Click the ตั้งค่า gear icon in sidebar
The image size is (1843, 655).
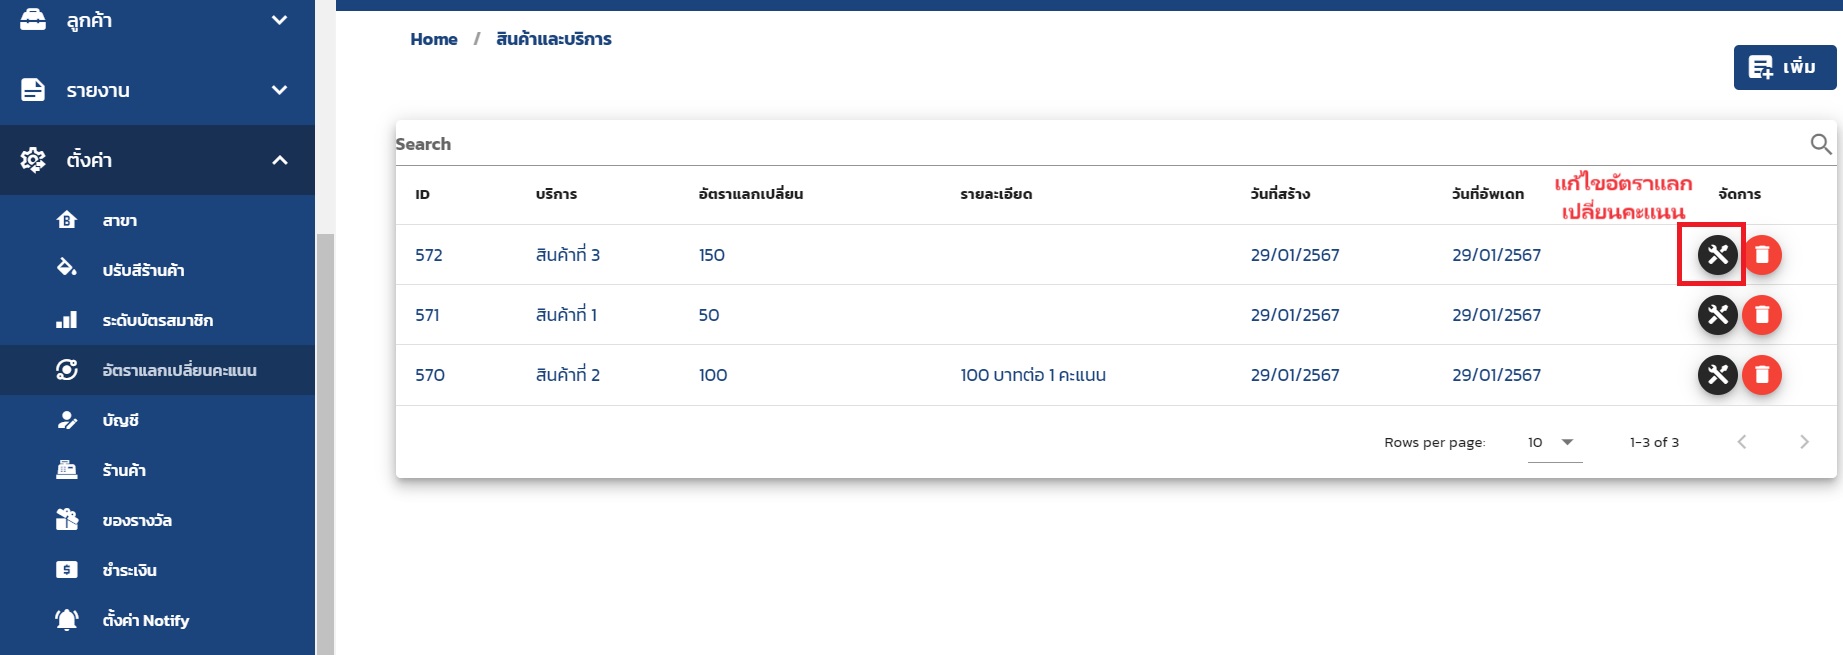click(x=33, y=160)
